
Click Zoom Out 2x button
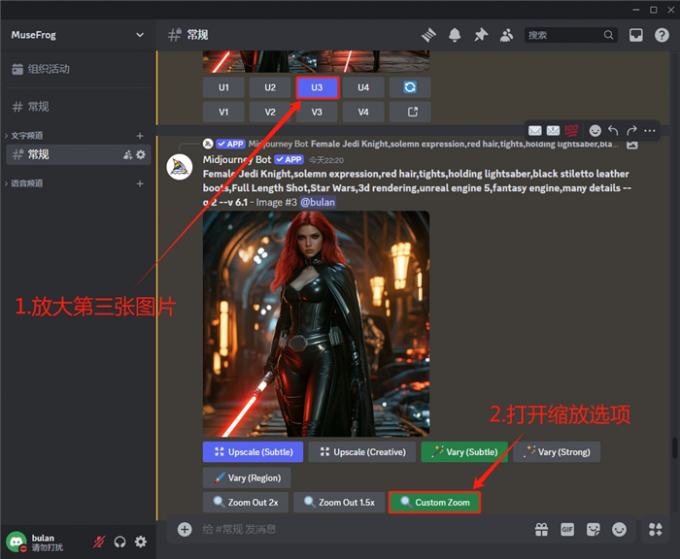click(x=245, y=502)
